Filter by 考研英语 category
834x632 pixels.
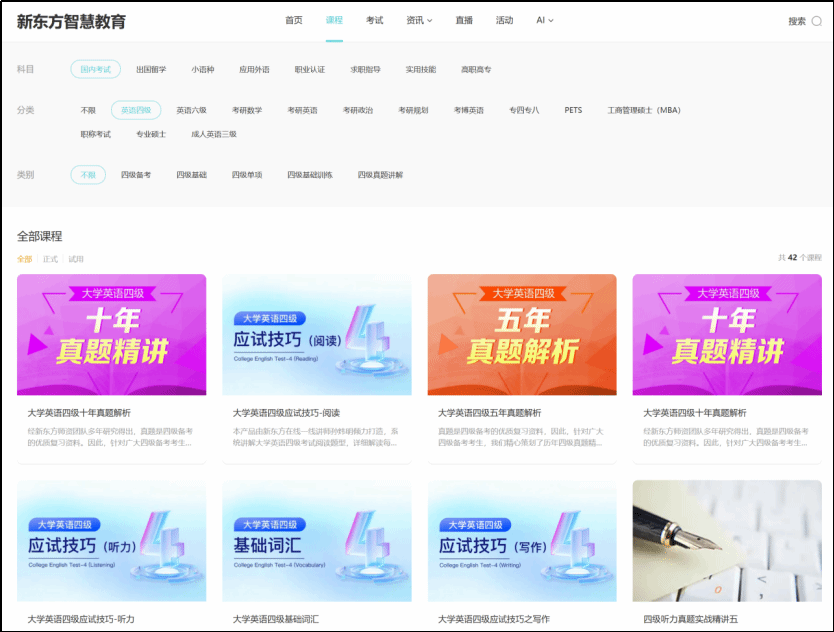click(302, 110)
